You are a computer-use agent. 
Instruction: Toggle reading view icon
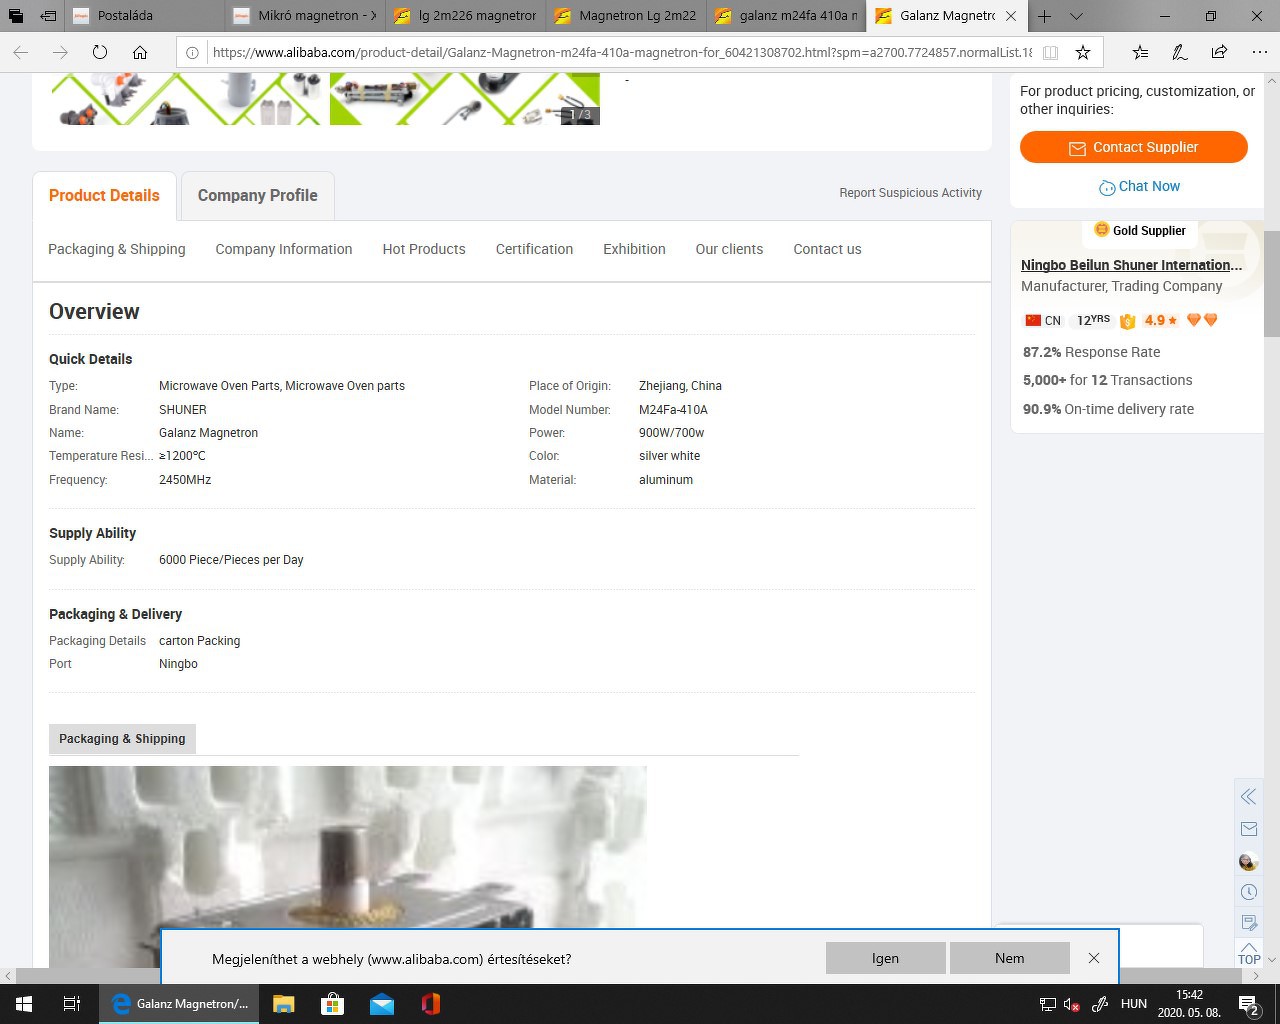click(1050, 52)
